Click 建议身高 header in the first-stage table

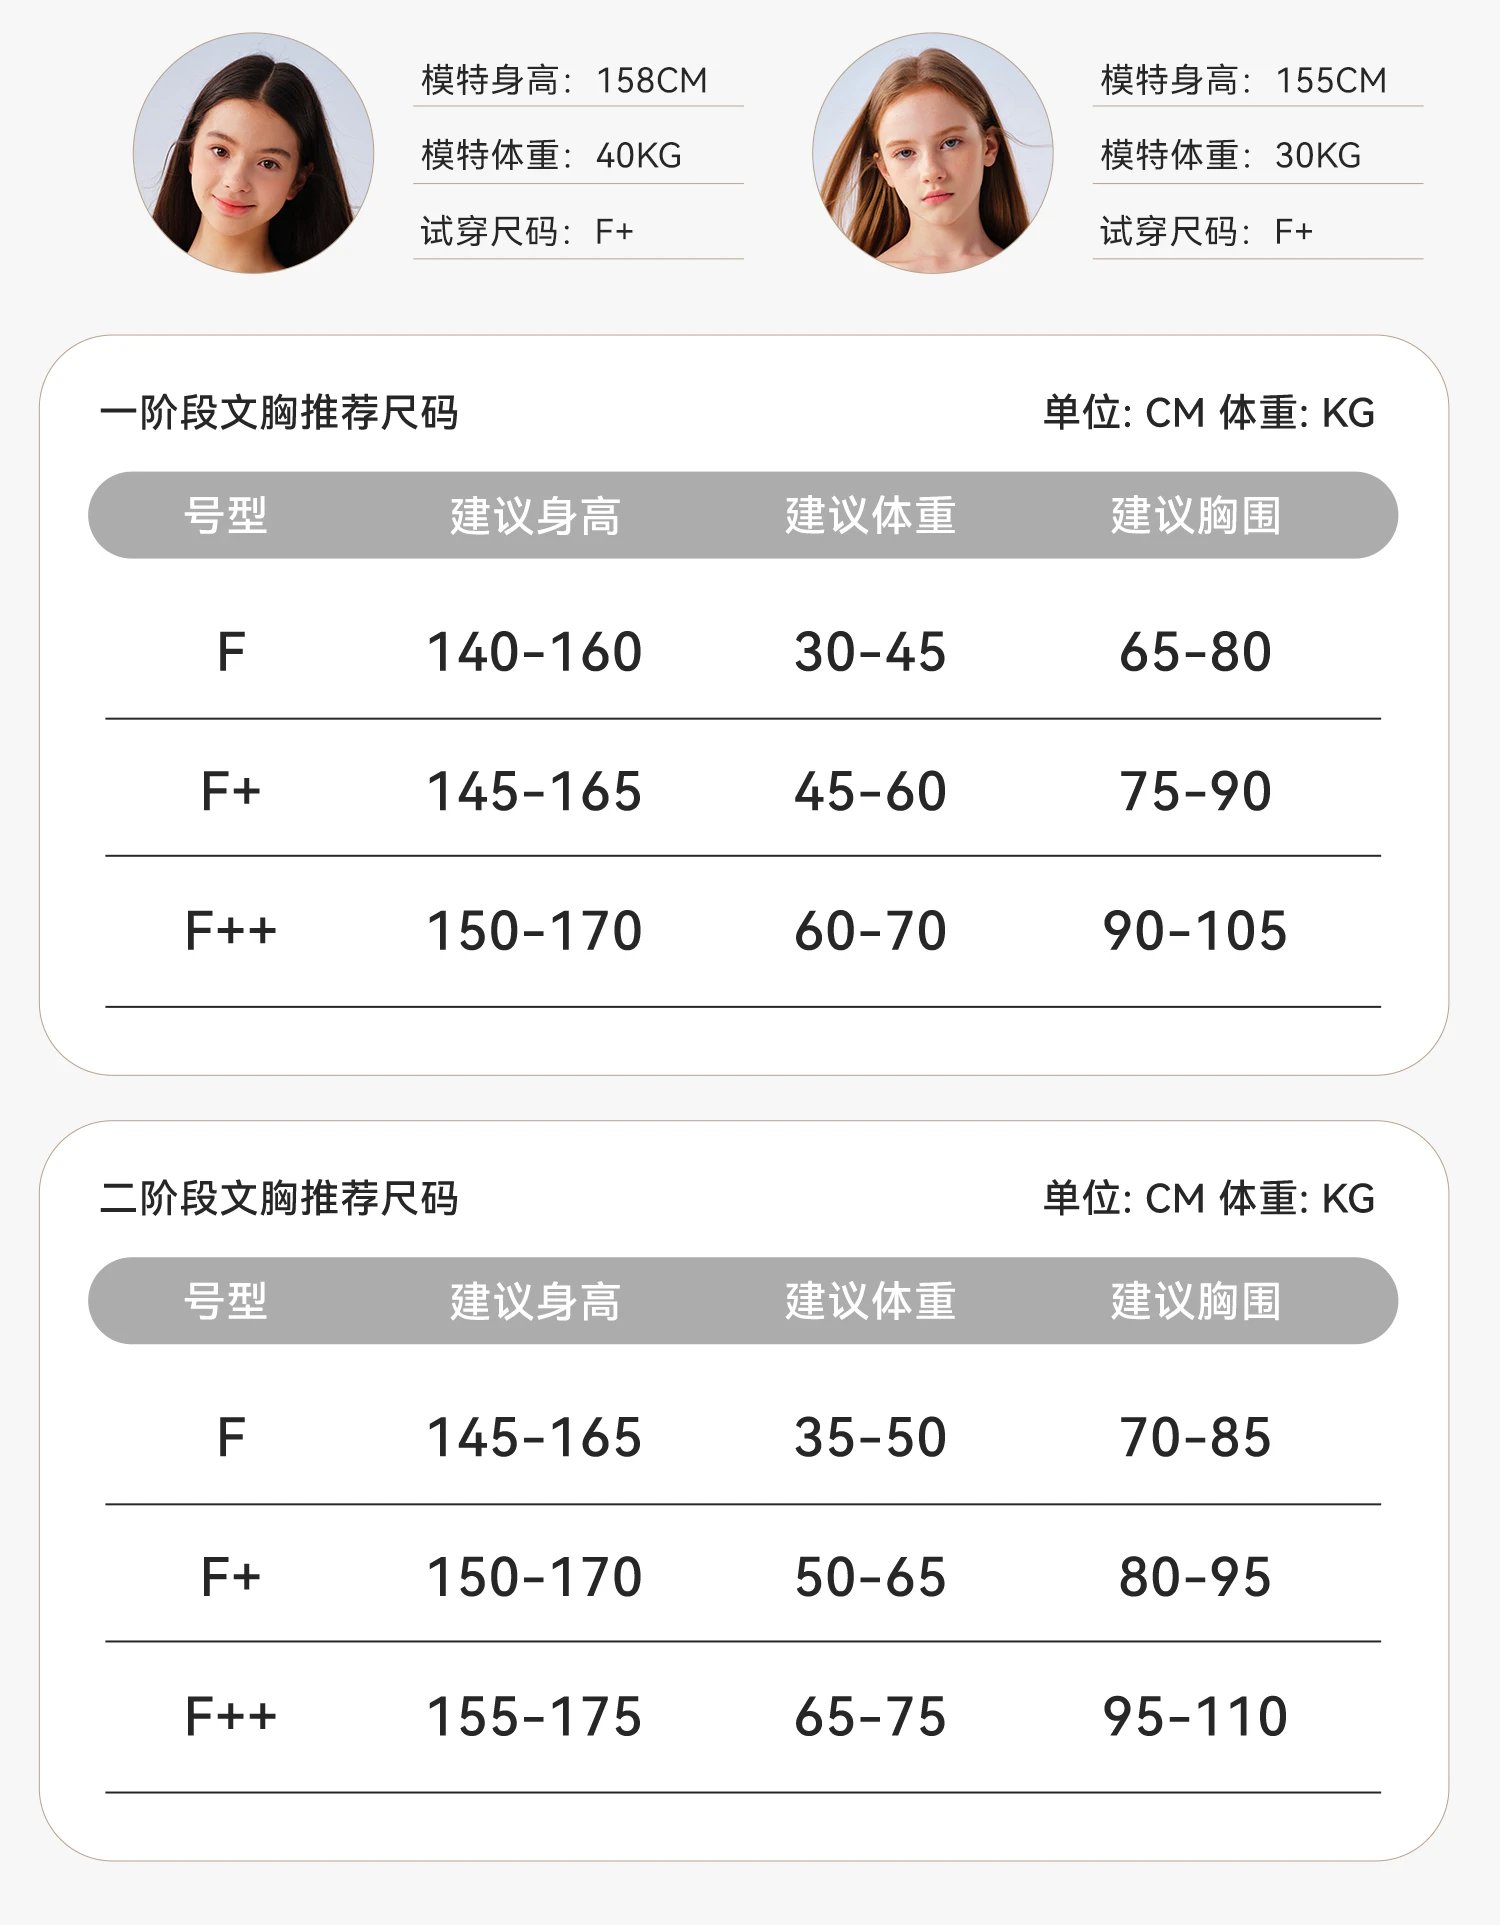pos(535,515)
